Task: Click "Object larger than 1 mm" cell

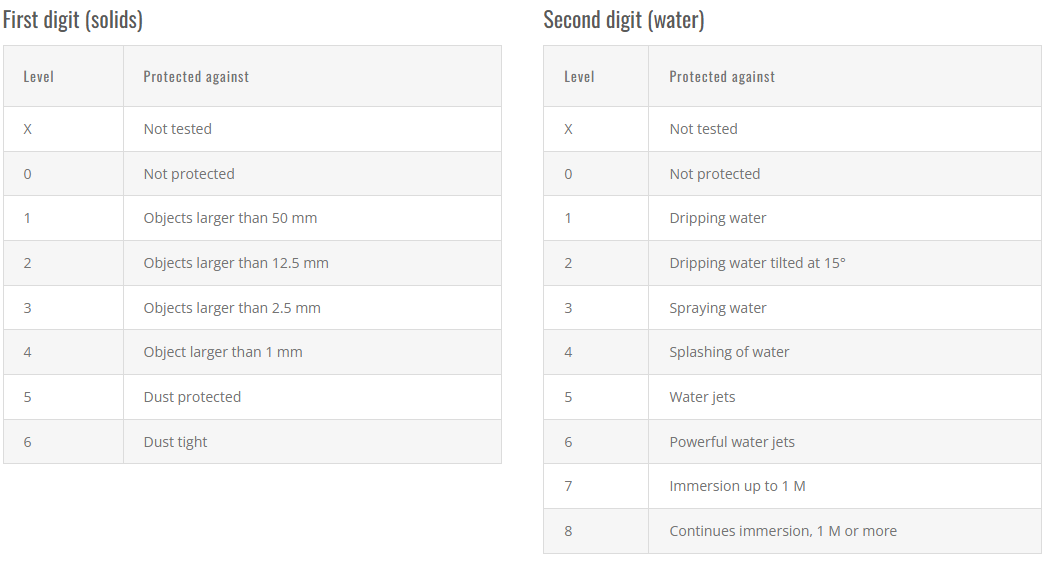Action: point(312,352)
